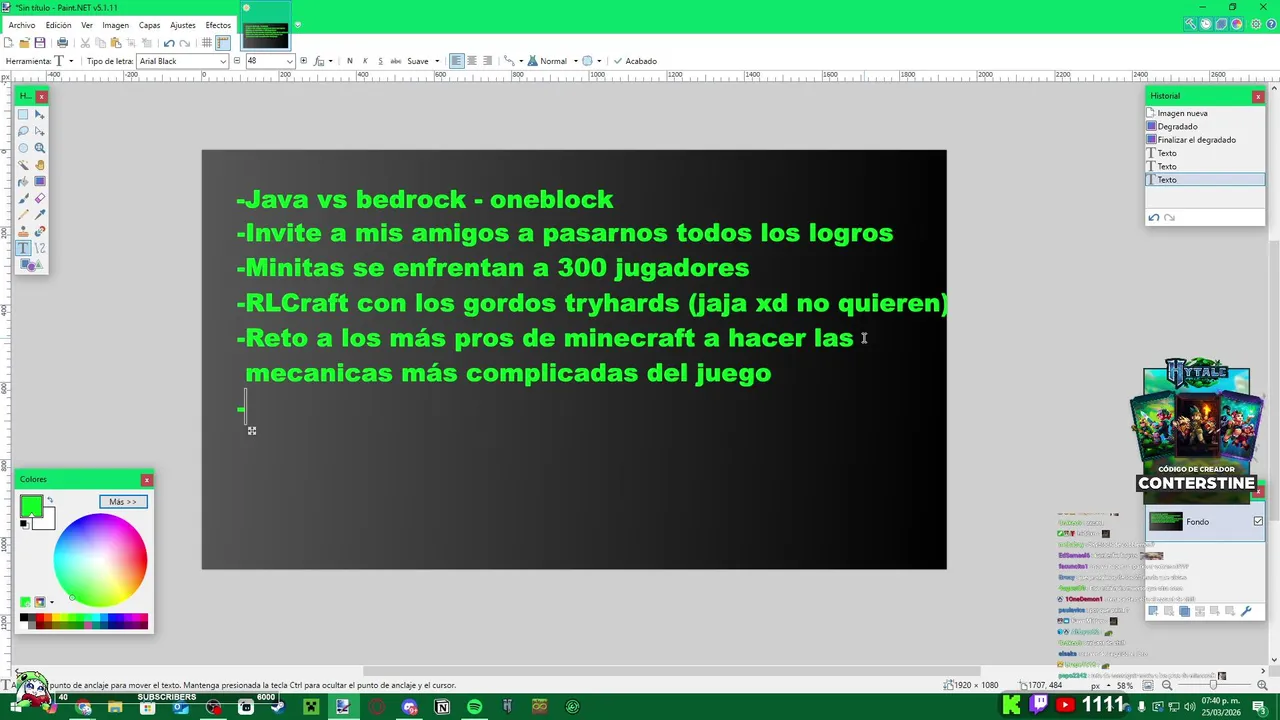1280x720 pixels.
Task: Select the Paintbrush tool
Action: (23, 198)
